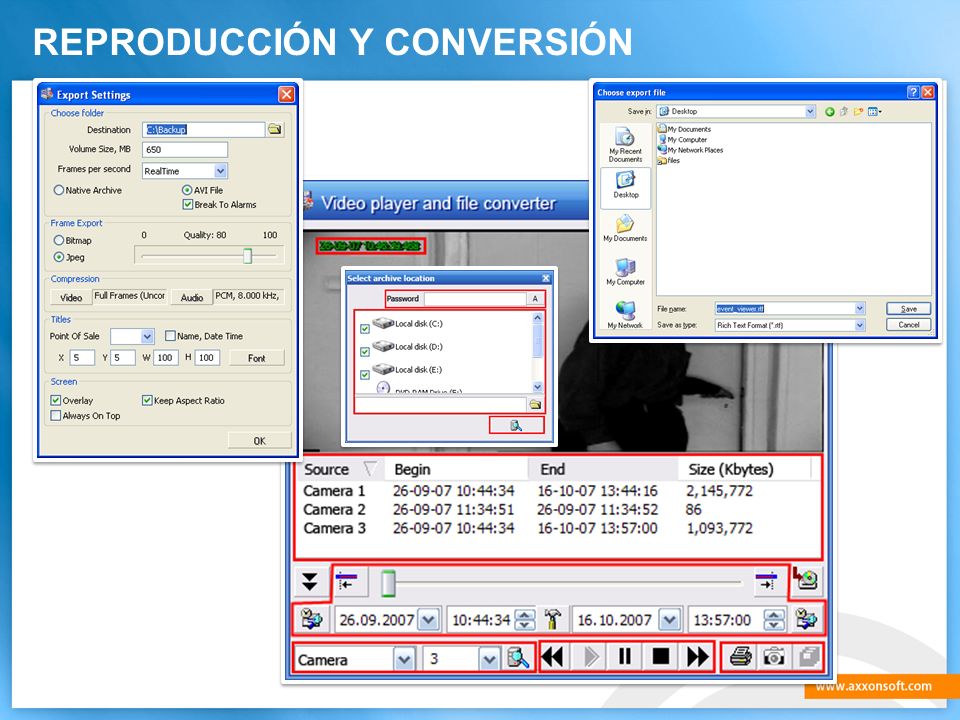Click the play button in player
Image resolution: width=960 pixels, height=720 pixels.
point(590,658)
